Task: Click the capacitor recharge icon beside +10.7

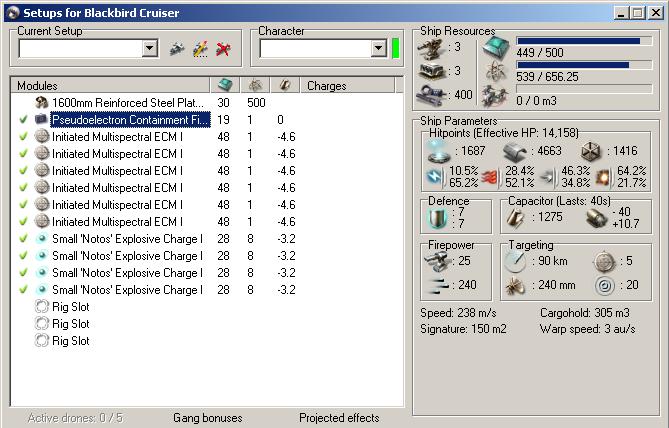Action: [x=596, y=218]
